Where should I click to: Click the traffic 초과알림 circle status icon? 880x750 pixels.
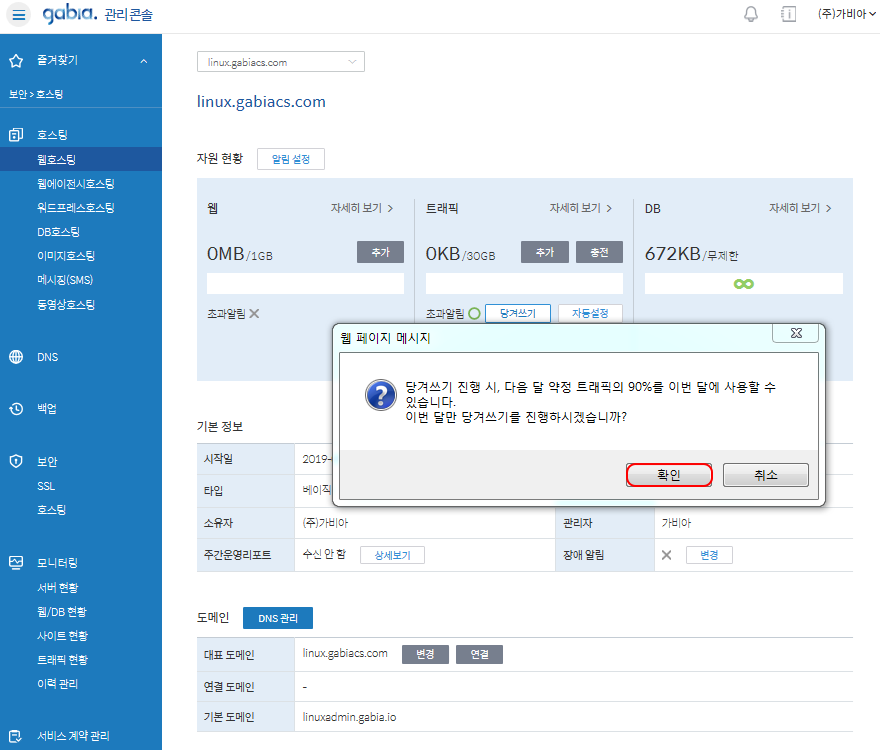[x=474, y=313]
